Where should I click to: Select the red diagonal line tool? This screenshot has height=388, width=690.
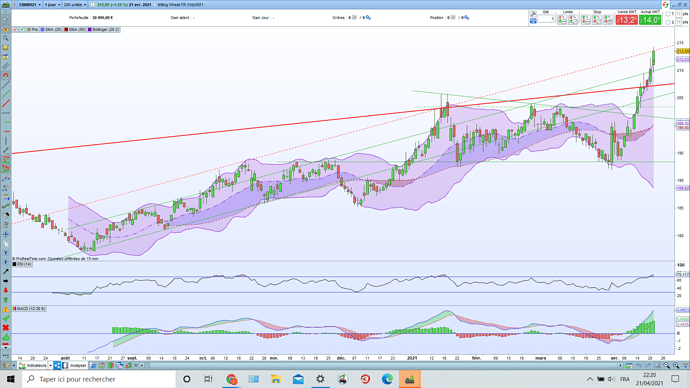pyautogui.click(x=6, y=103)
